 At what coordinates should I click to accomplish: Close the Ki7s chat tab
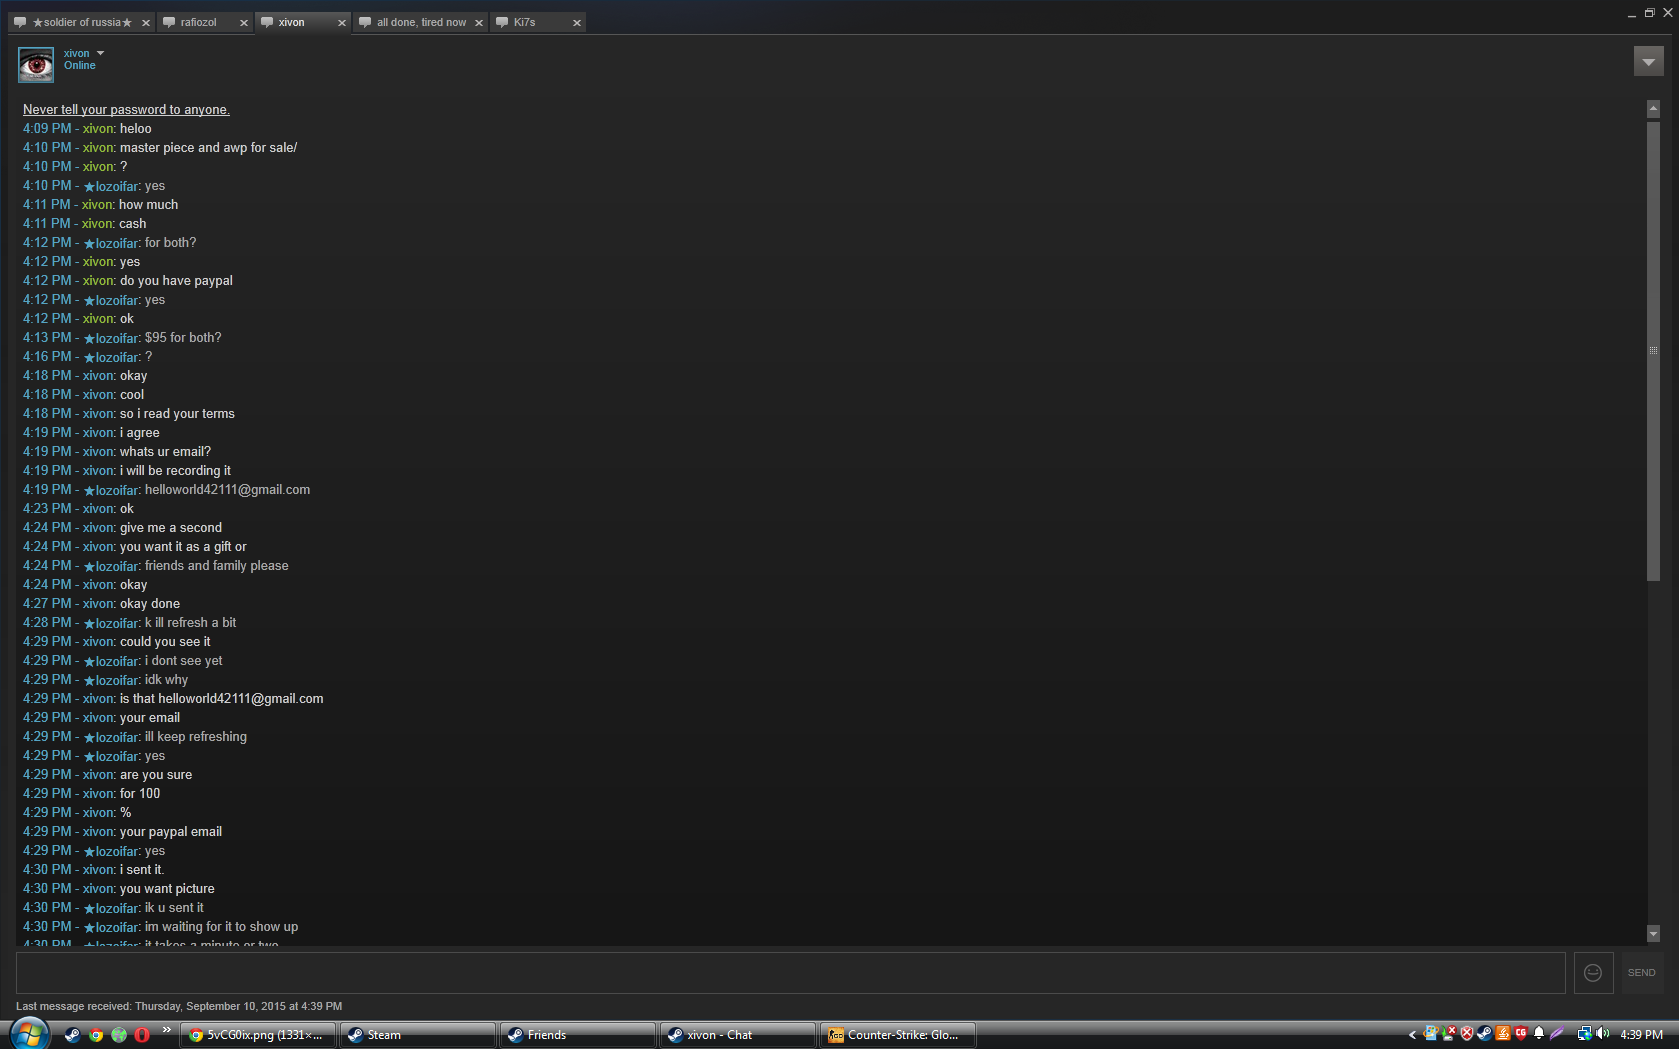pyautogui.click(x=577, y=23)
